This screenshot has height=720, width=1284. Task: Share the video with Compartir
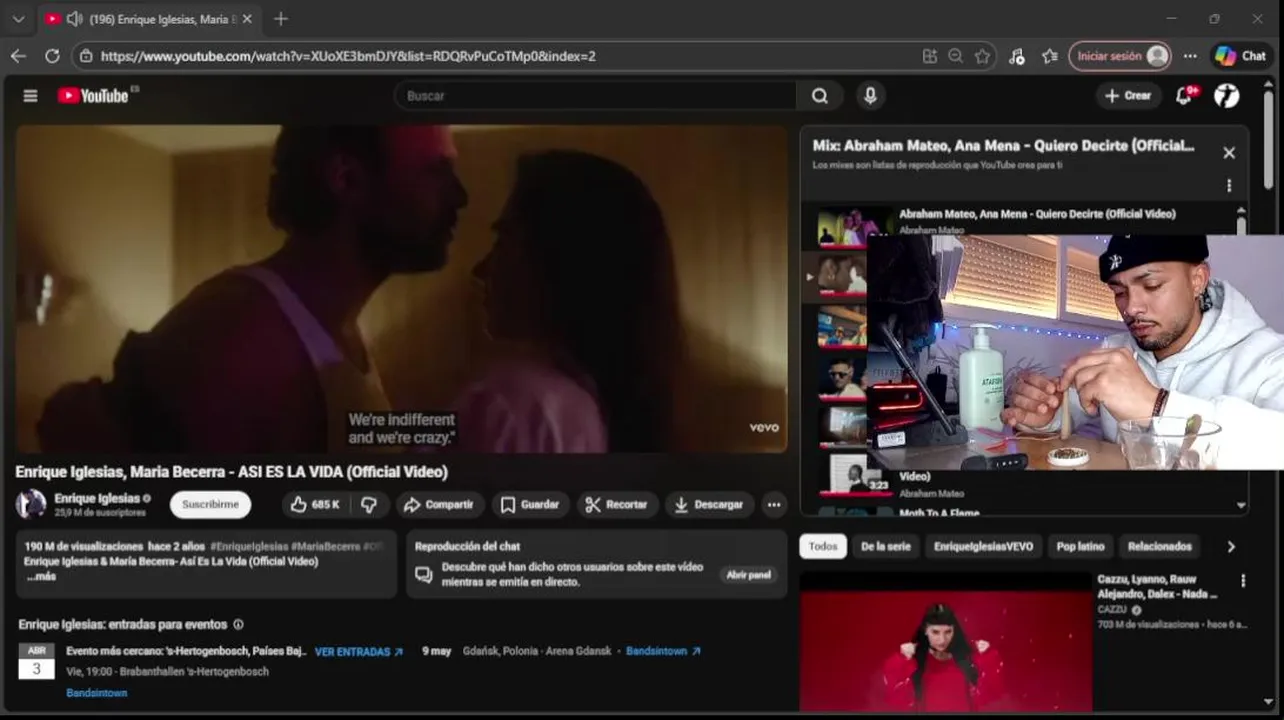(x=439, y=505)
